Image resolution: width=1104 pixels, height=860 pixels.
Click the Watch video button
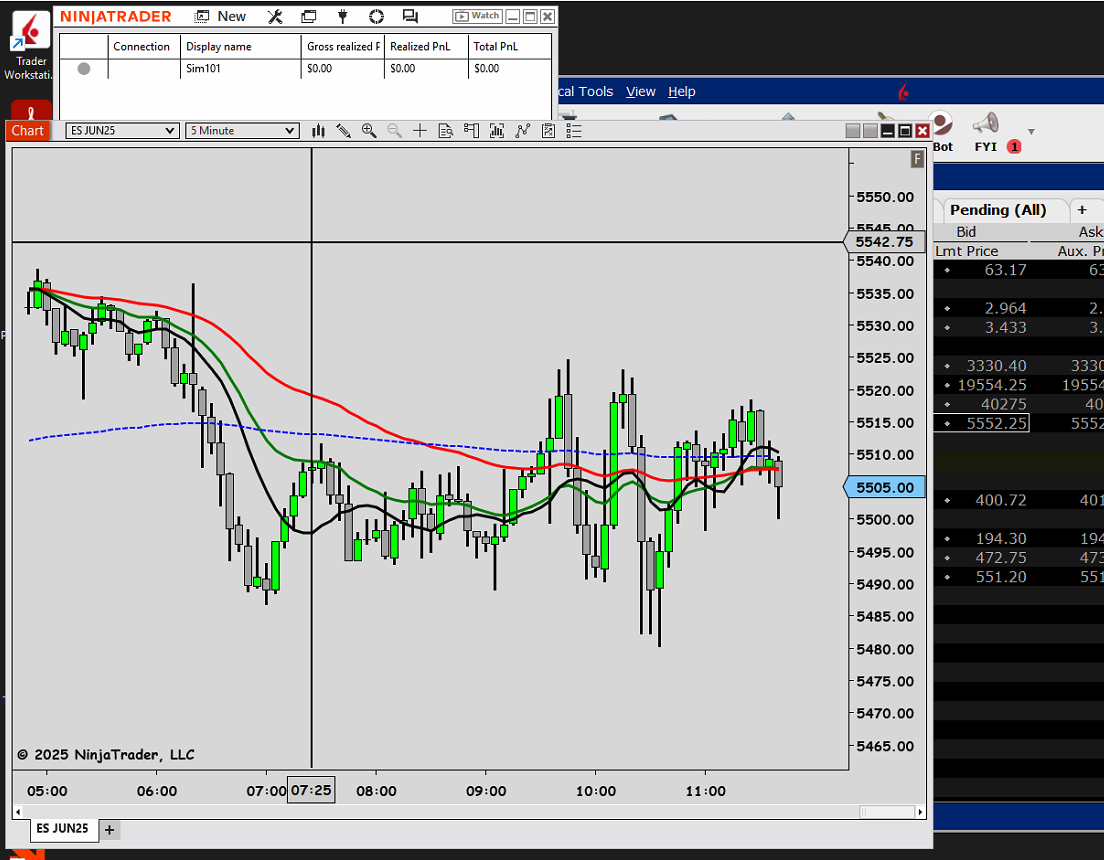click(477, 16)
